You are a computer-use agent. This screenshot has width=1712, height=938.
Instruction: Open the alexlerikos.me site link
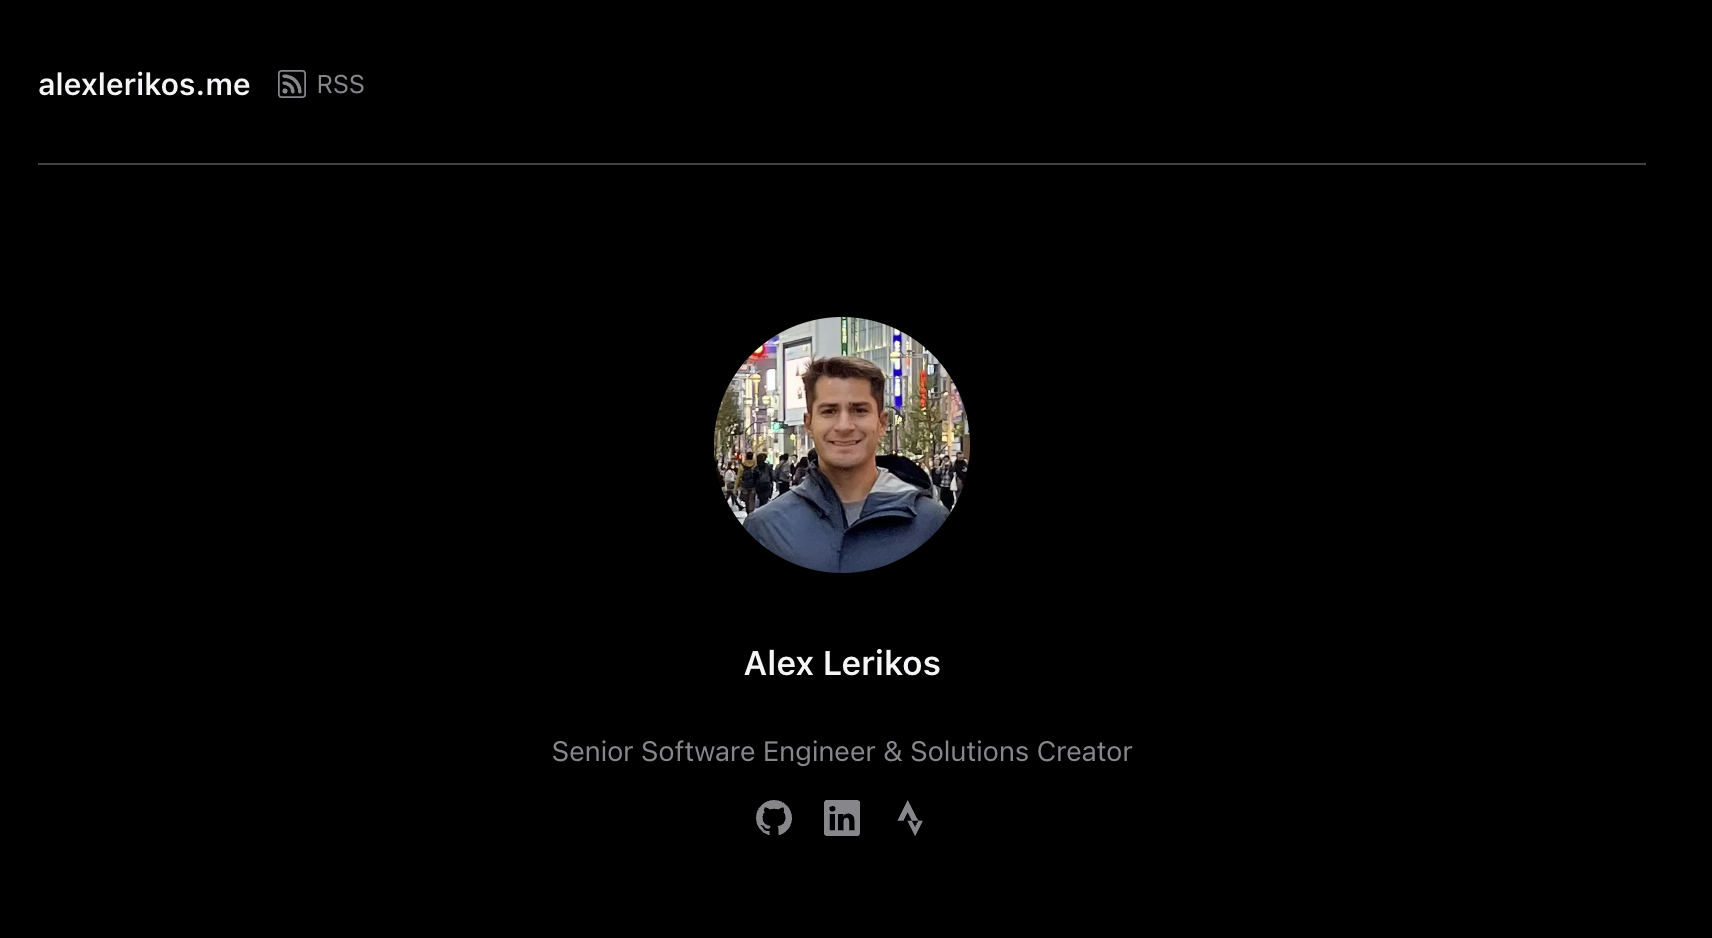(x=144, y=85)
